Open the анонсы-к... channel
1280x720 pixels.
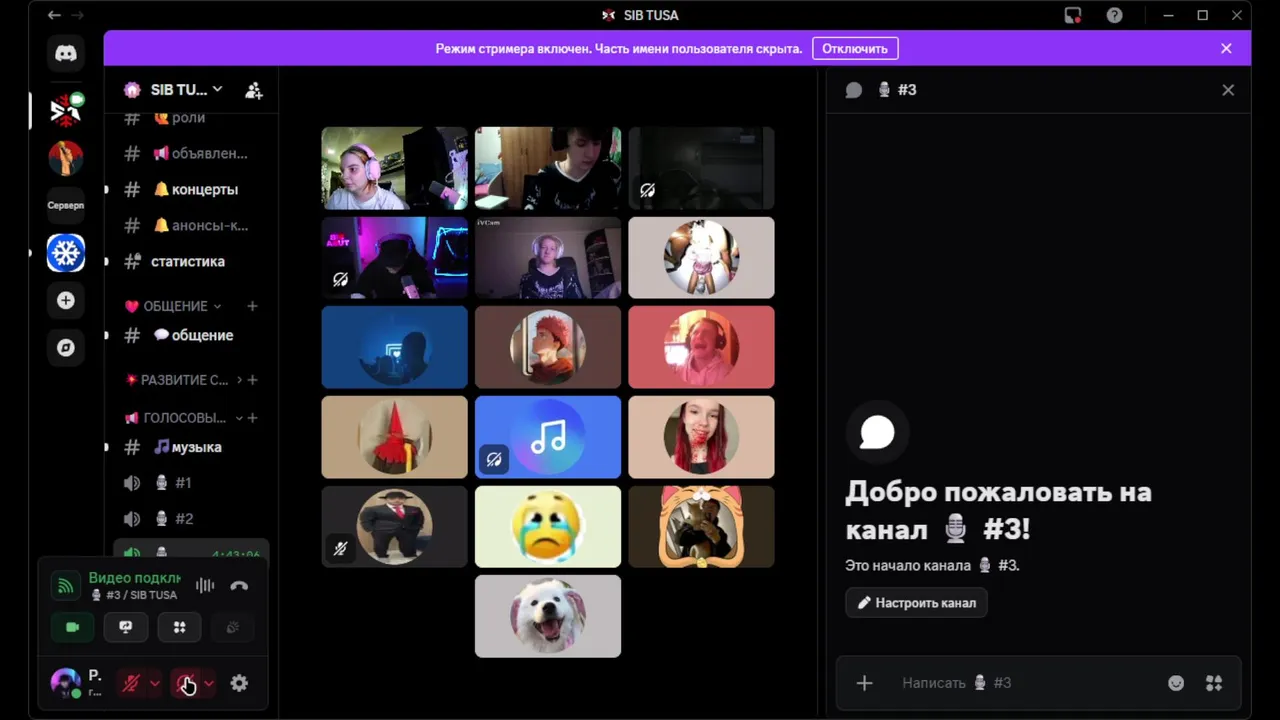(190, 225)
